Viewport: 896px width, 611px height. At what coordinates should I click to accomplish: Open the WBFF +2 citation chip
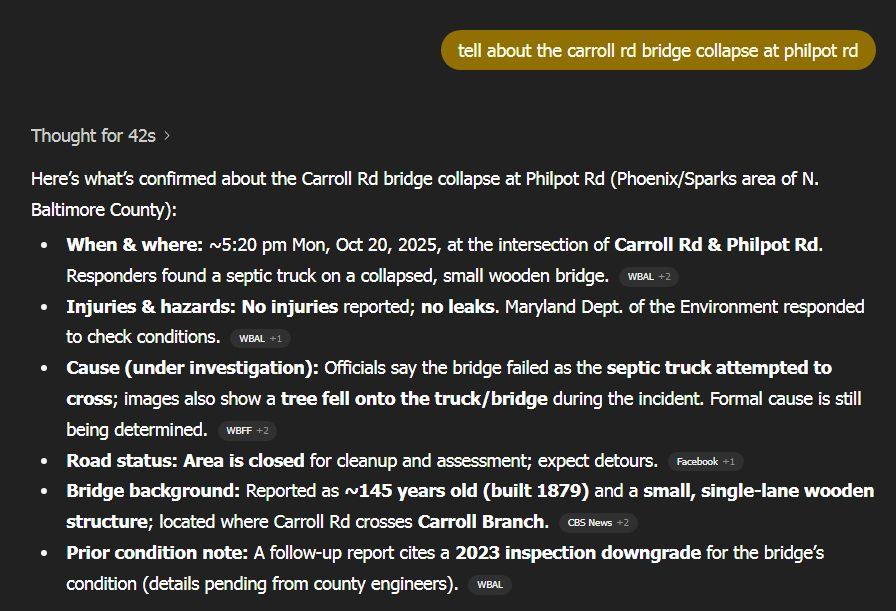[247, 431]
